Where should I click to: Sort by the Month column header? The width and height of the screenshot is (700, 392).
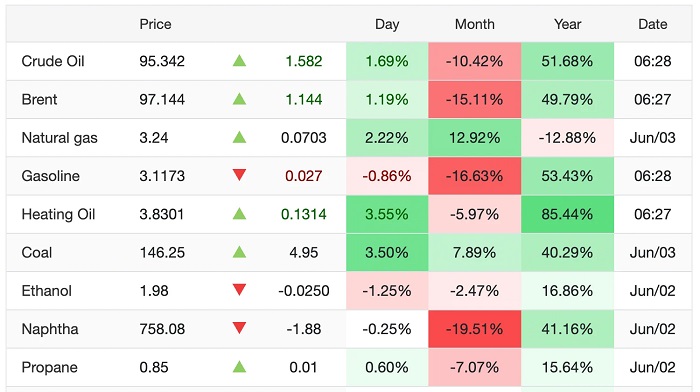coord(475,24)
